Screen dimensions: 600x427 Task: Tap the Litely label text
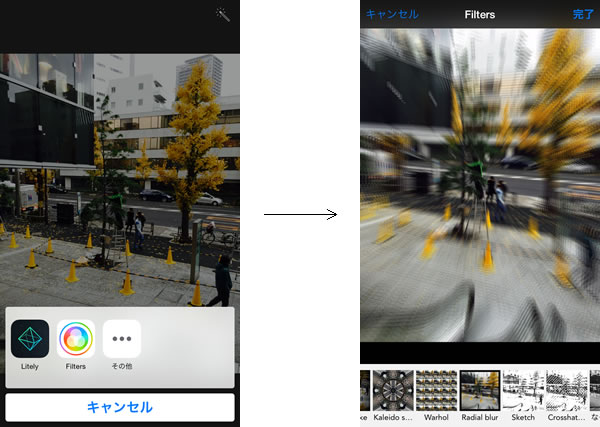30,366
